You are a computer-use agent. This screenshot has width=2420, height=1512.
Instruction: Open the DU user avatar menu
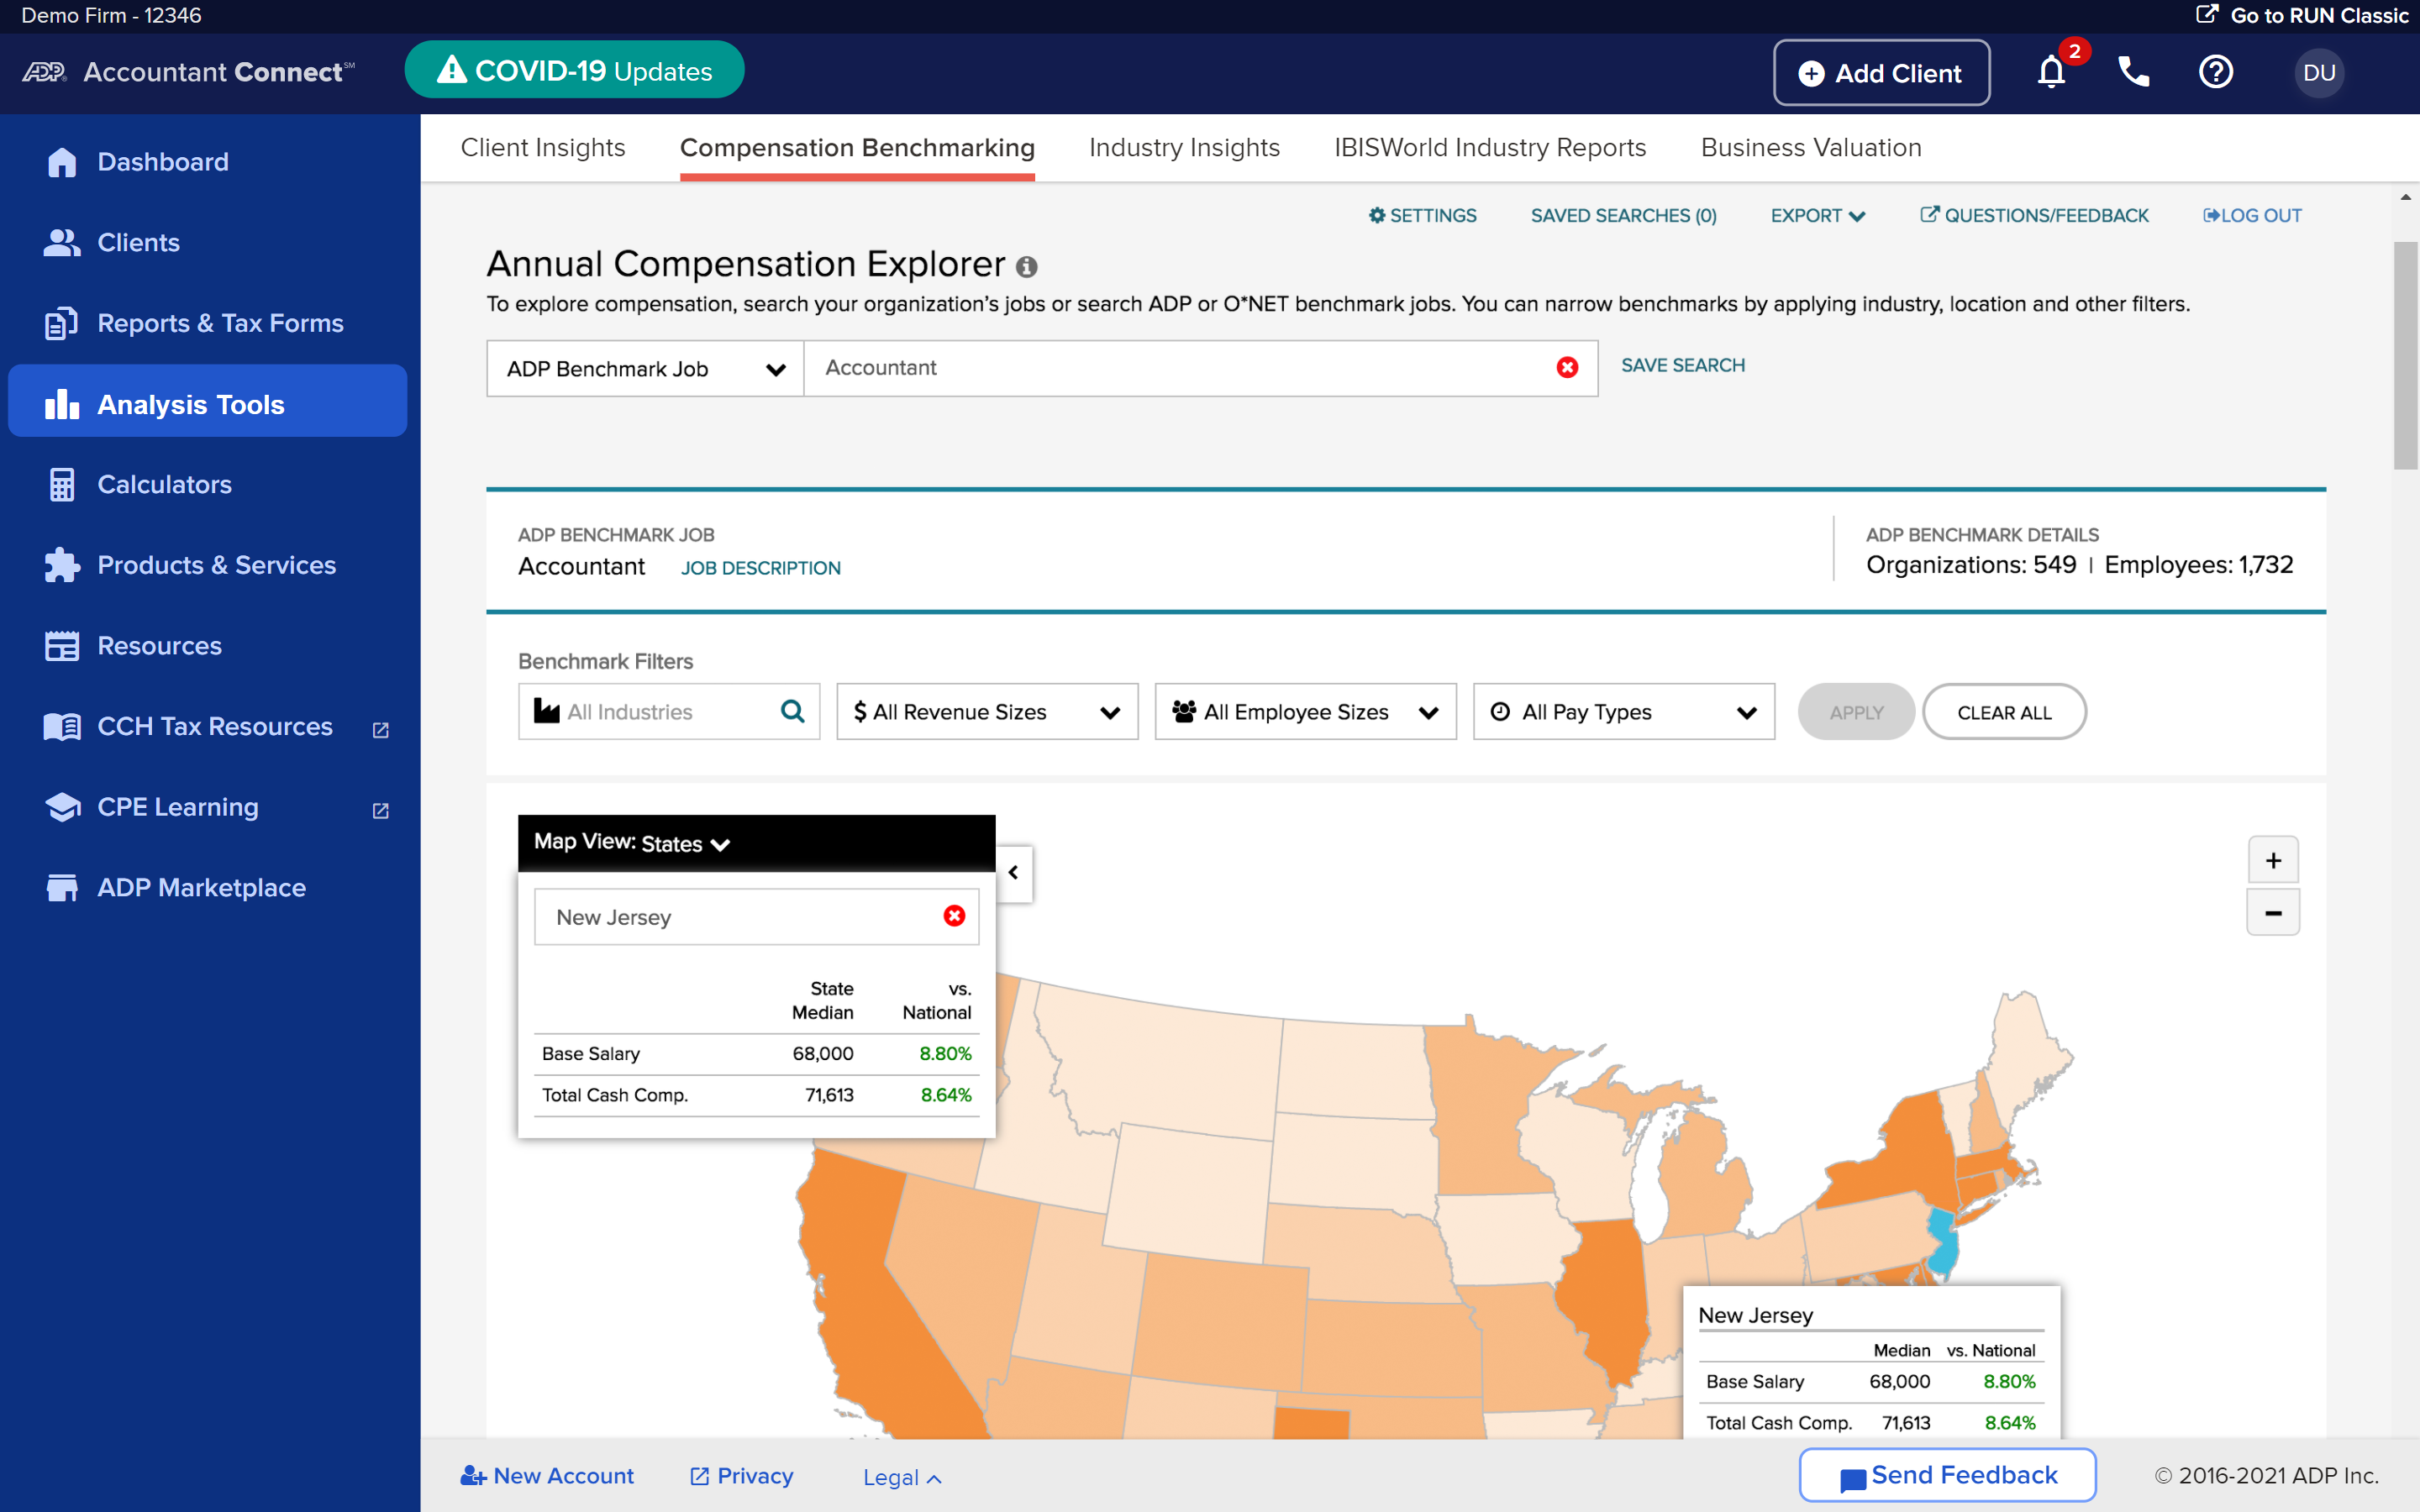2318,72
